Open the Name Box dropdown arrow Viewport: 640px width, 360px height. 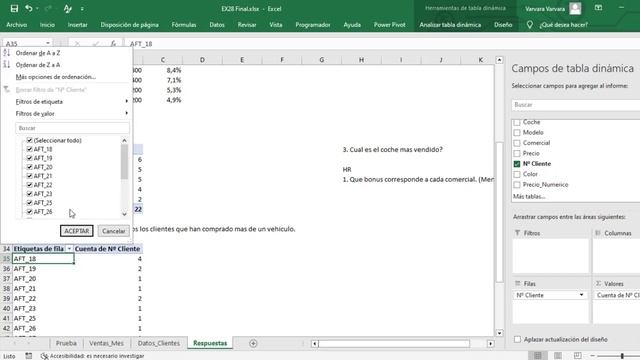(48, 43)
